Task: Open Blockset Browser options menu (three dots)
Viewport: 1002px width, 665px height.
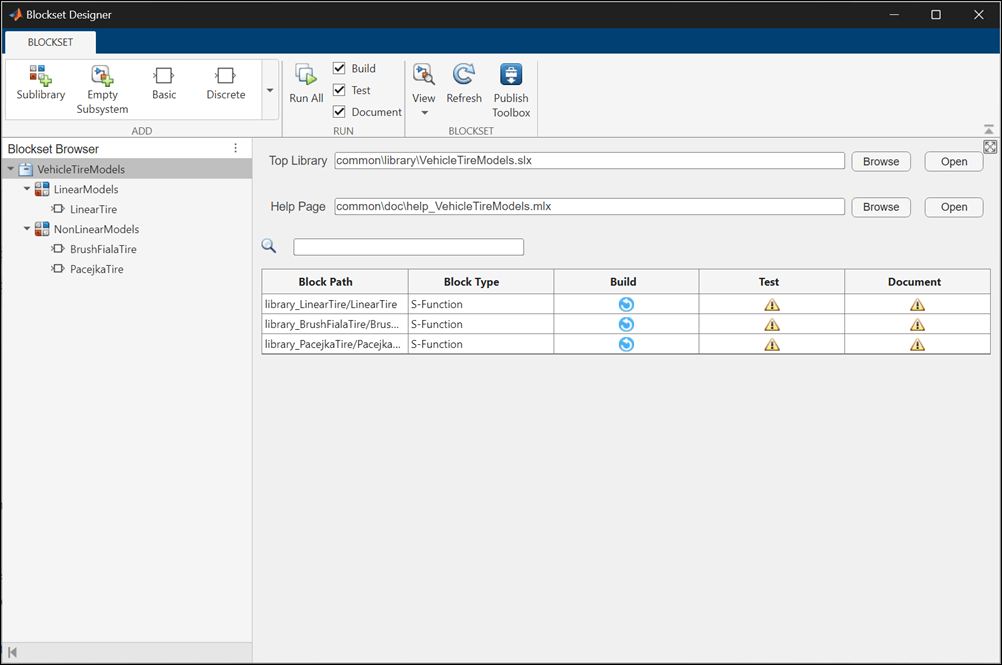Action: [236, 148]
